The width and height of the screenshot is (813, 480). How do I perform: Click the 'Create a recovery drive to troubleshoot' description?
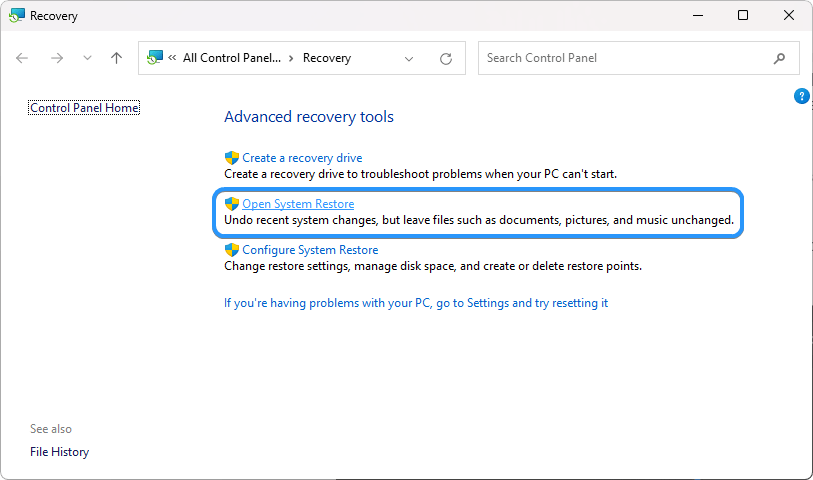click(x=420, y=174)
